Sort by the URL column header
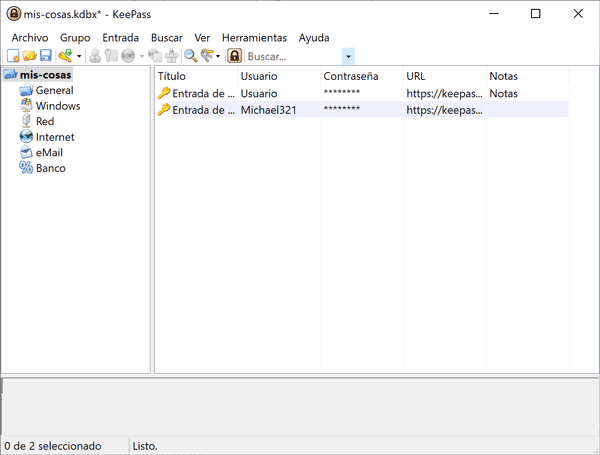The image size is (600, 455). click(x=445, y=76)
